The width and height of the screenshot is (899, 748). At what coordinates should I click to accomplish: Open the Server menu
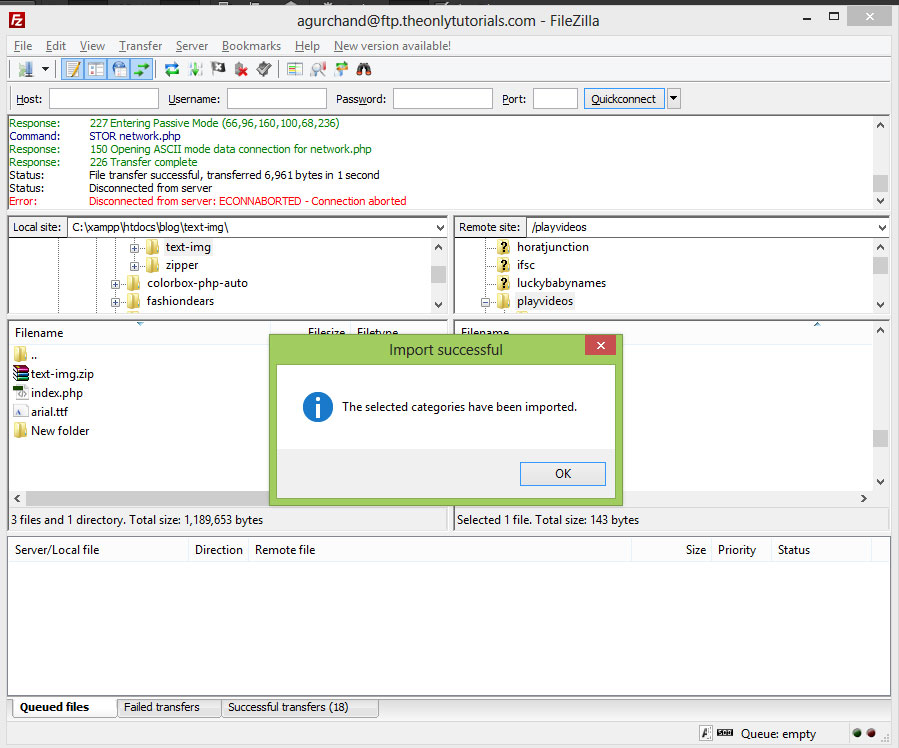click(191, 46)
